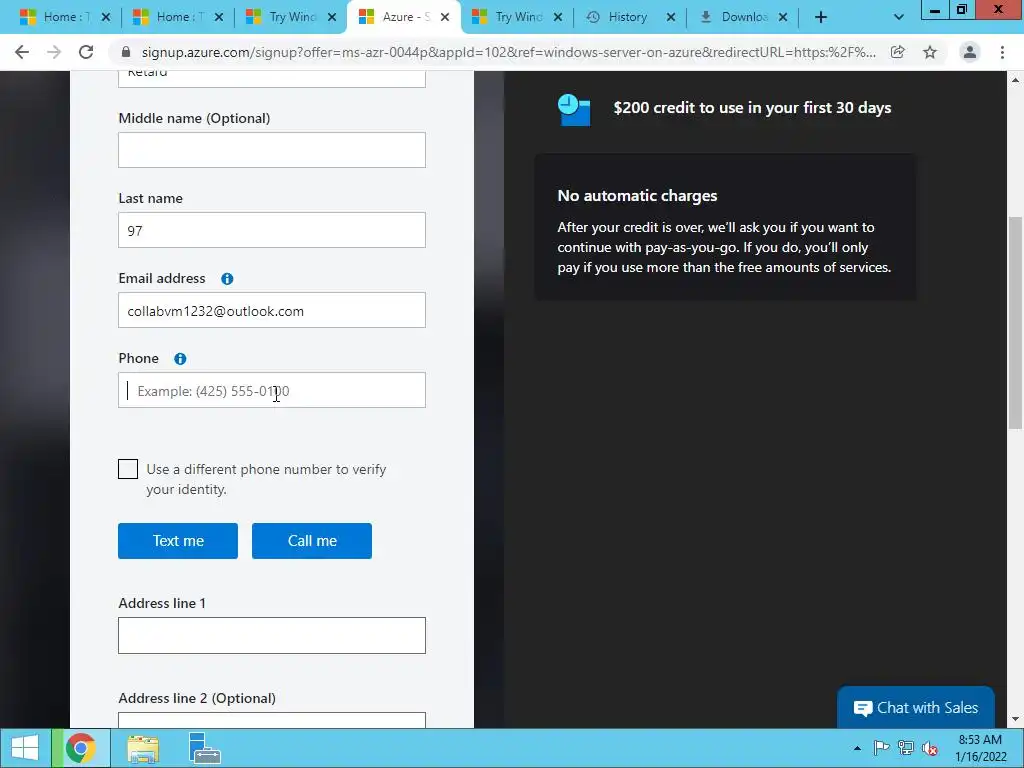This screenshot has height=768, width=1024.
Task: Click the Address line 1 field
Action: (x=272, y=635)
